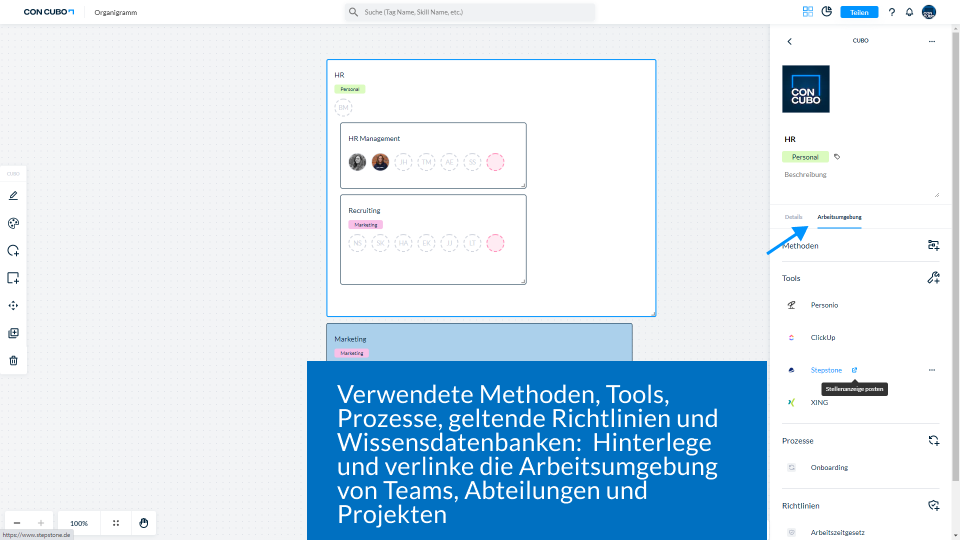Select the move arrows tool

point(13,306)
